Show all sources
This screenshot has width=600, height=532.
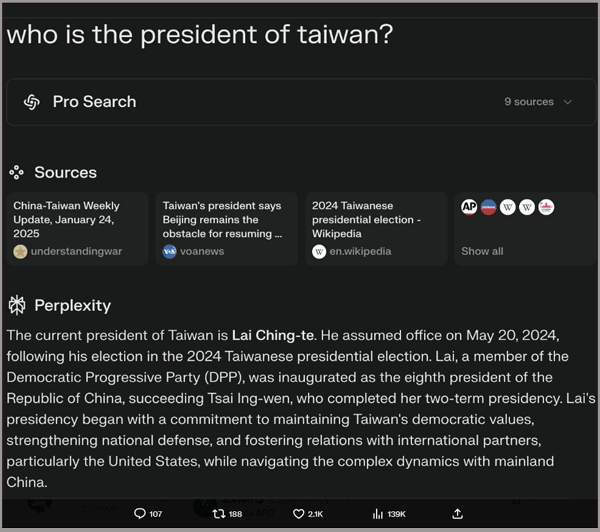[482, 251]
